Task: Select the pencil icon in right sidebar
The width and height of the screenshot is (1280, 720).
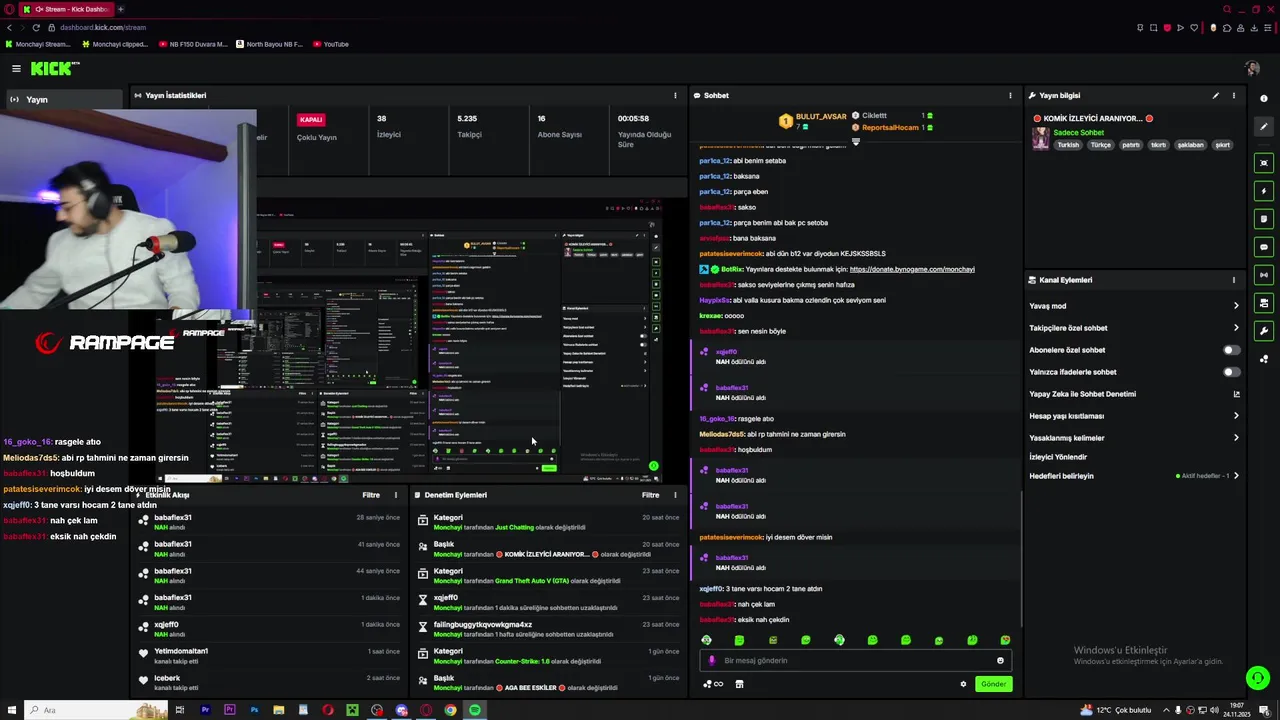Action: point(1264,127)
